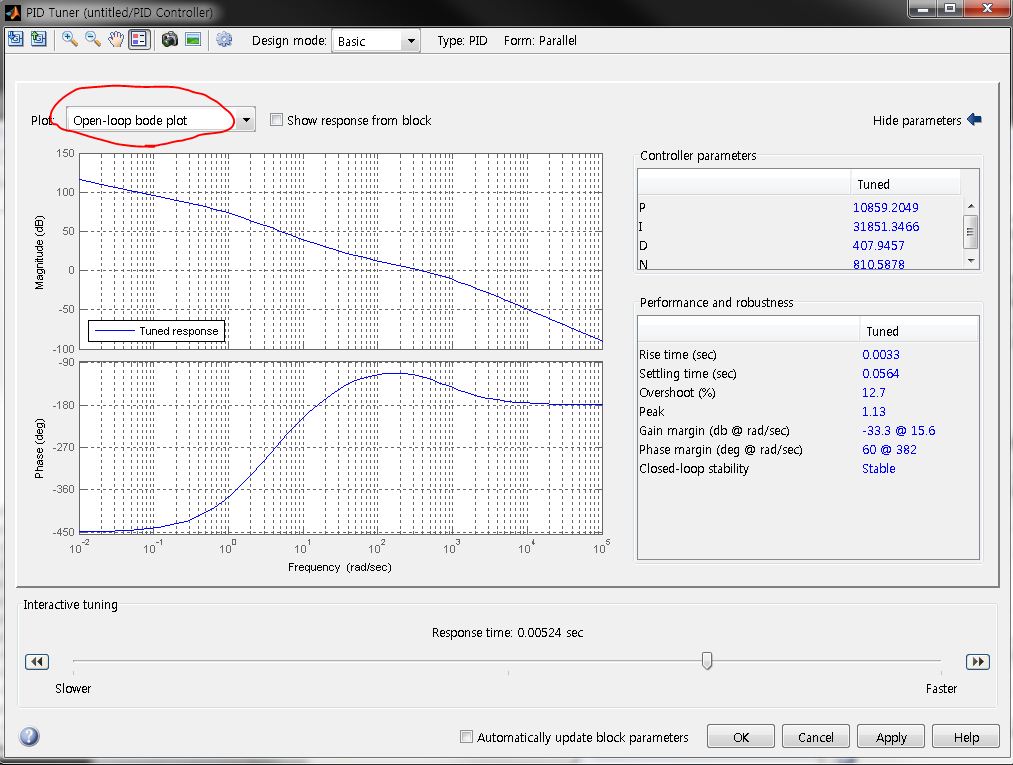Click the Interactive tuning section title
The height and width of the screenshot is (765, 1013).
click(x=70, y=604)
